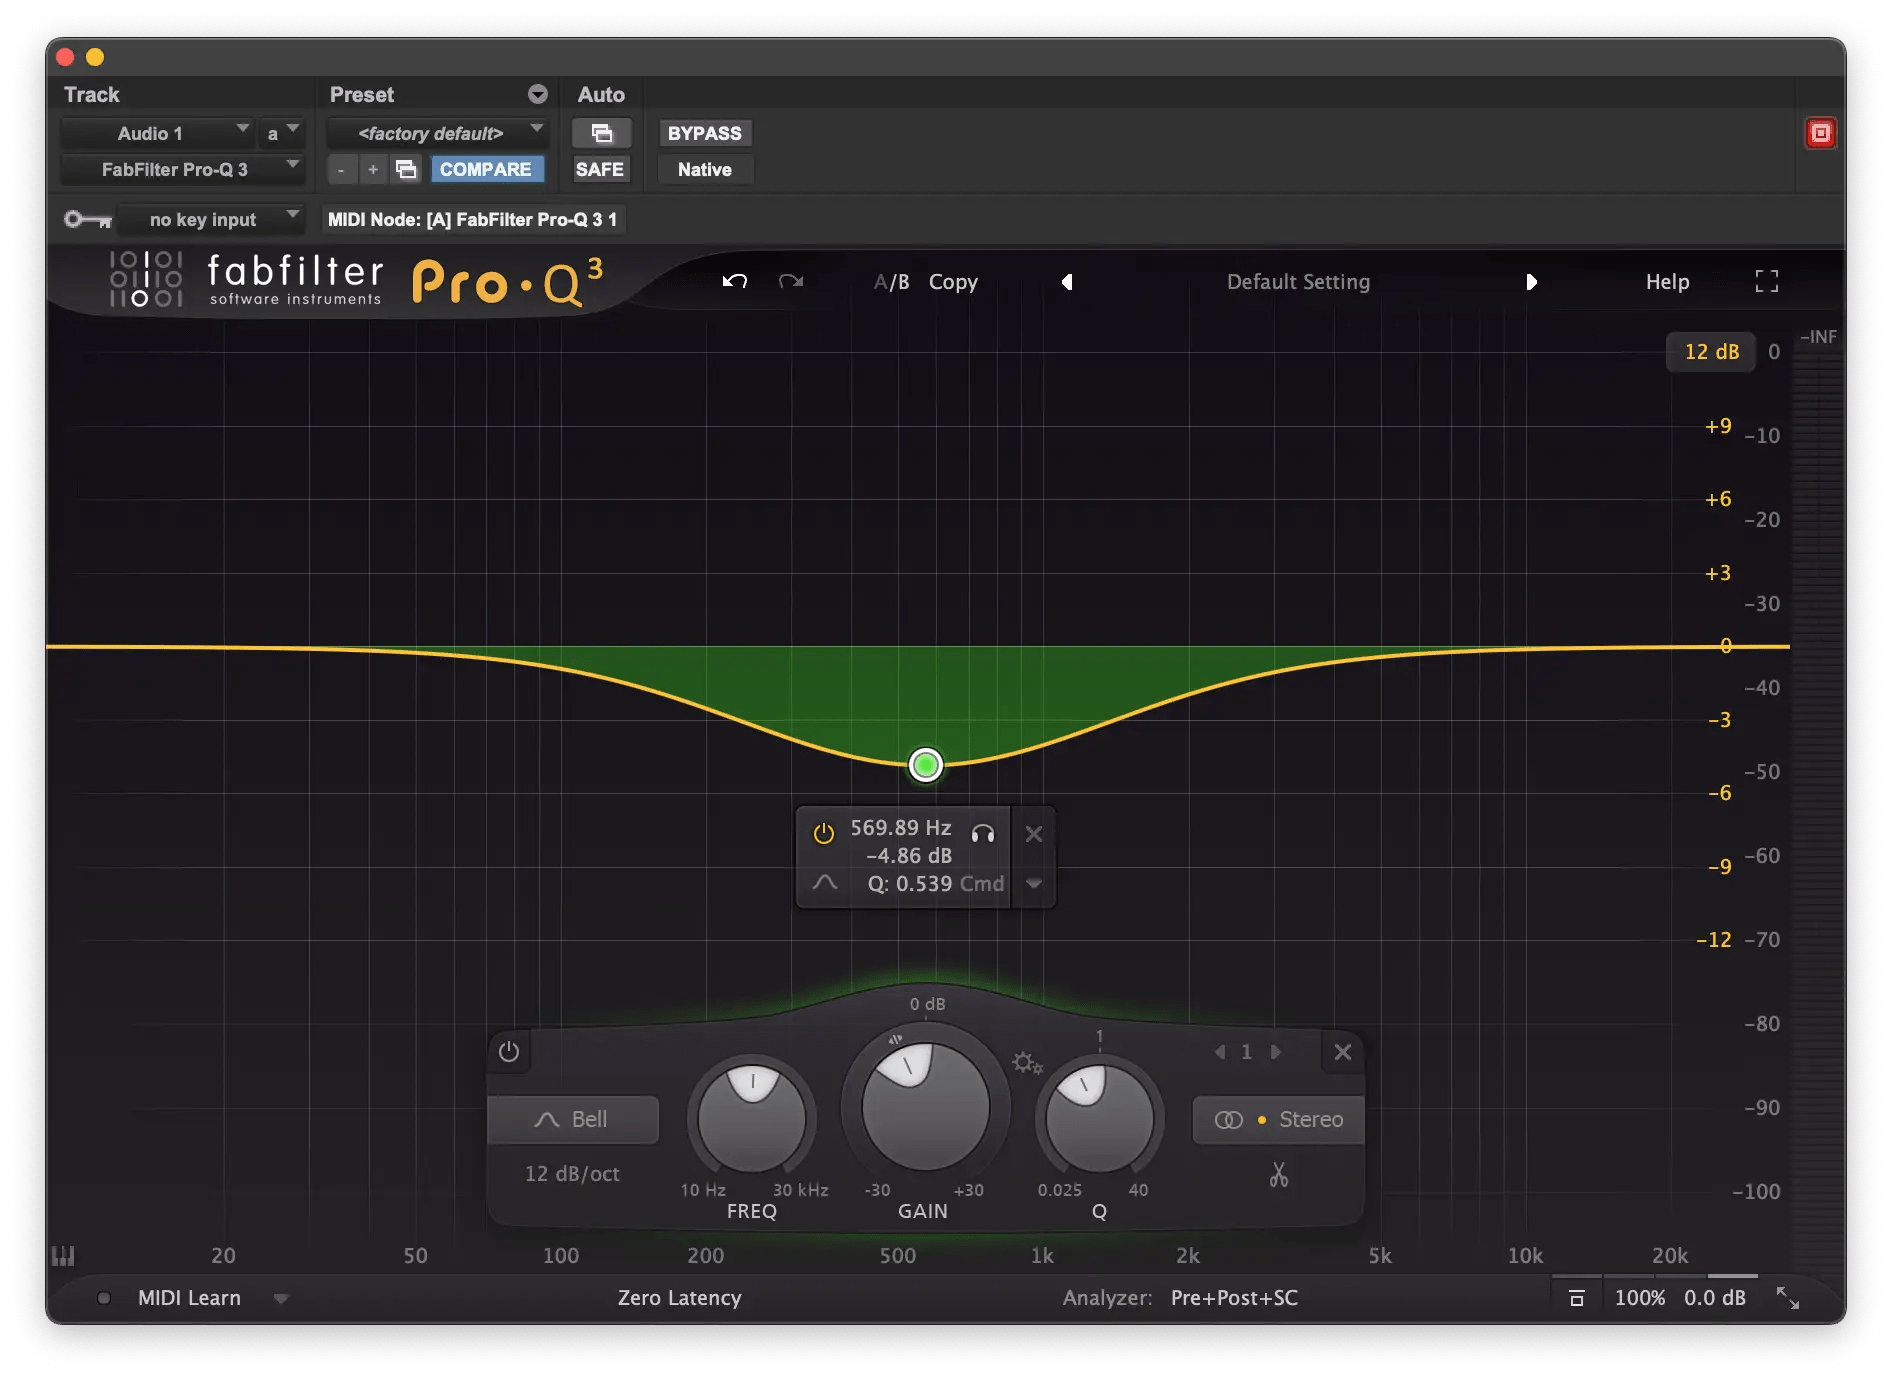Image resolution: width=1892 pixels, height=1378 pixels.
Task: Toggle the BYPASS button
Action: [705, 133]
